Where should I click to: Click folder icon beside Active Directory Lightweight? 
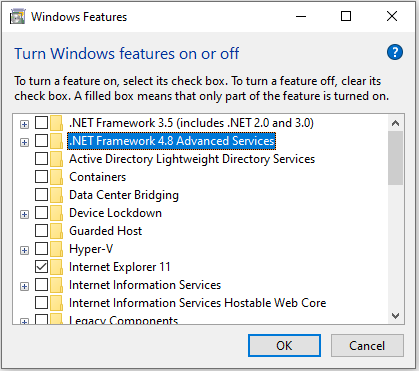[x=57, y=159]
